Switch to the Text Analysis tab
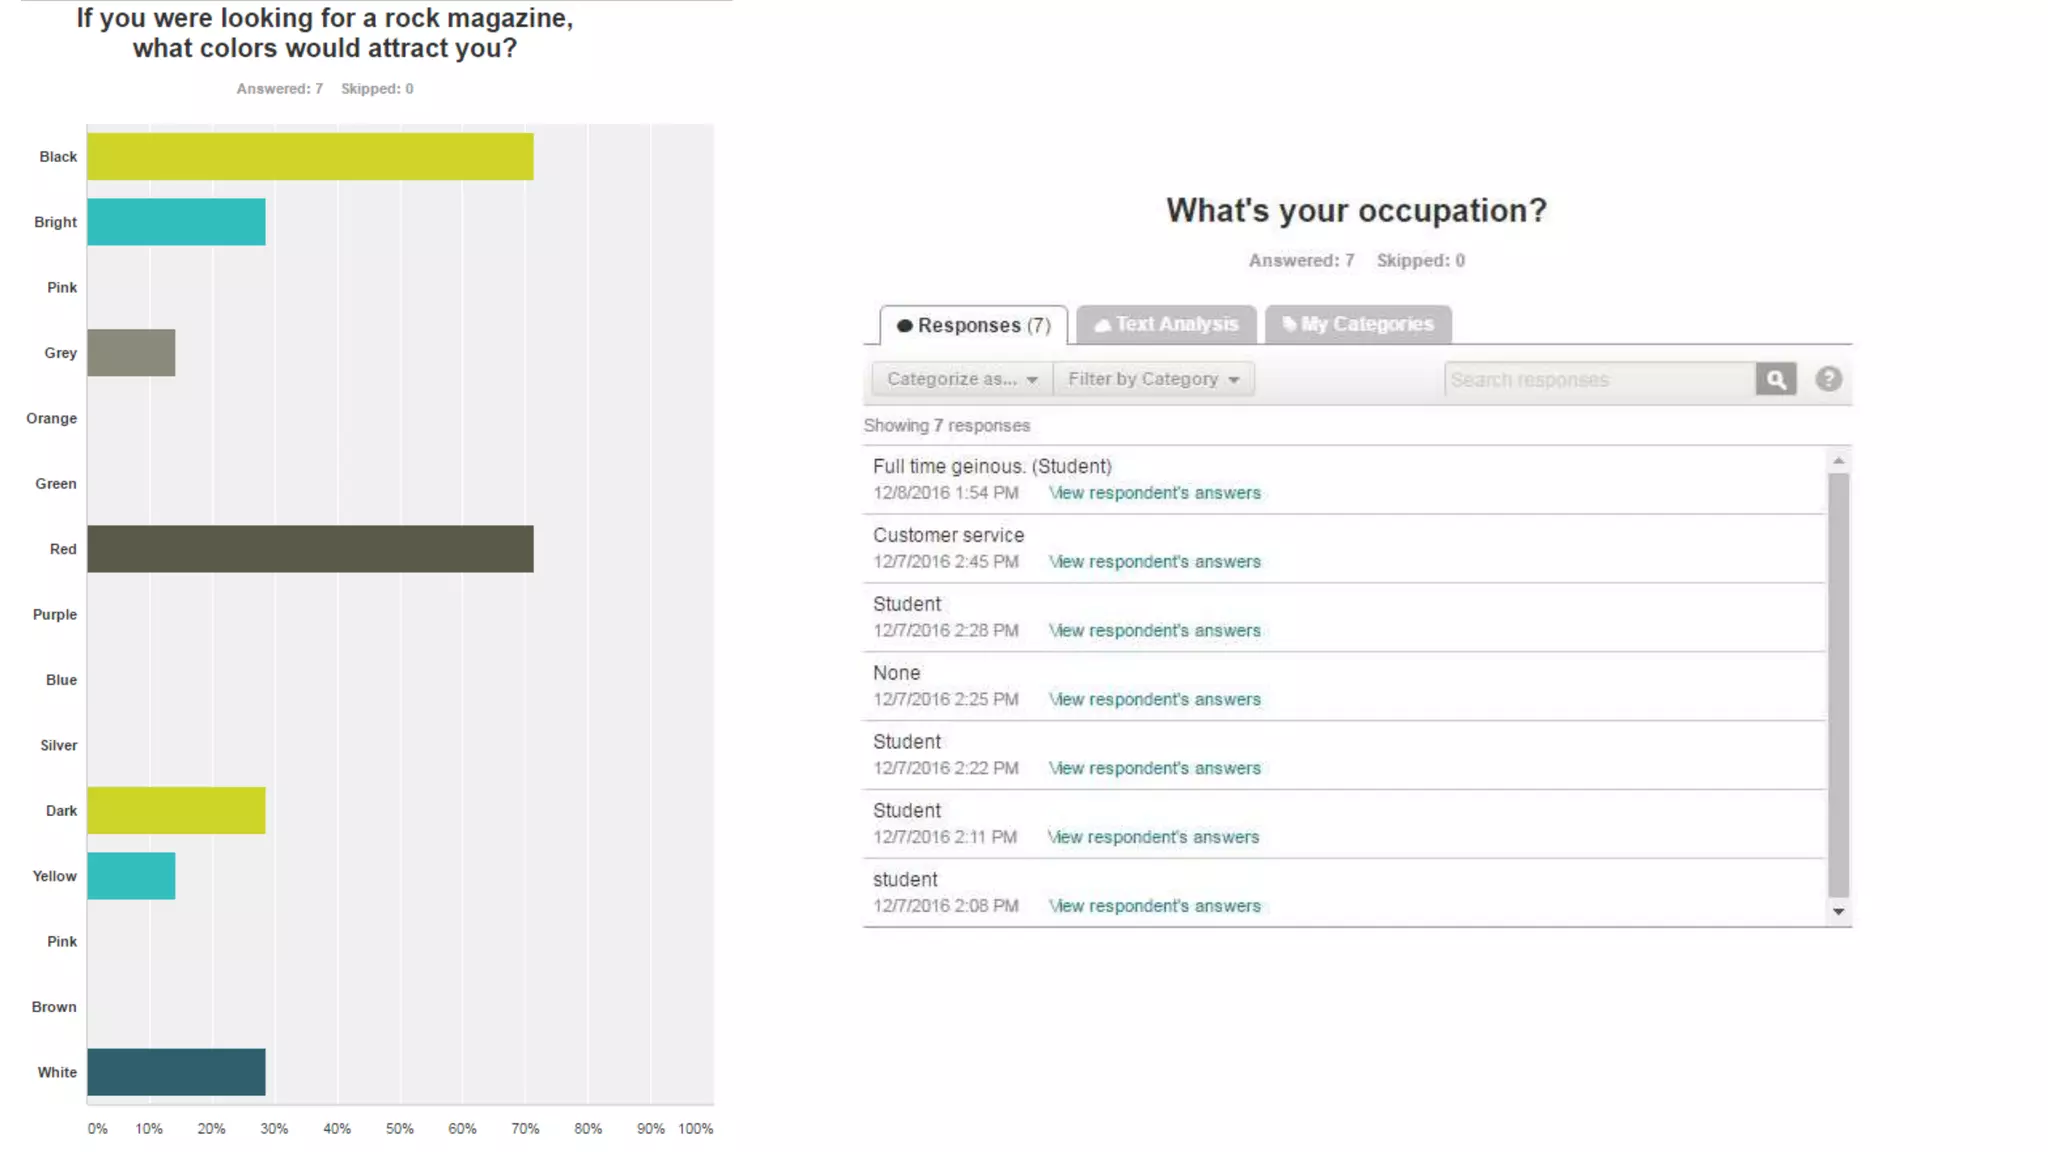The image size is (2048, 1152). pos(1166,324)
